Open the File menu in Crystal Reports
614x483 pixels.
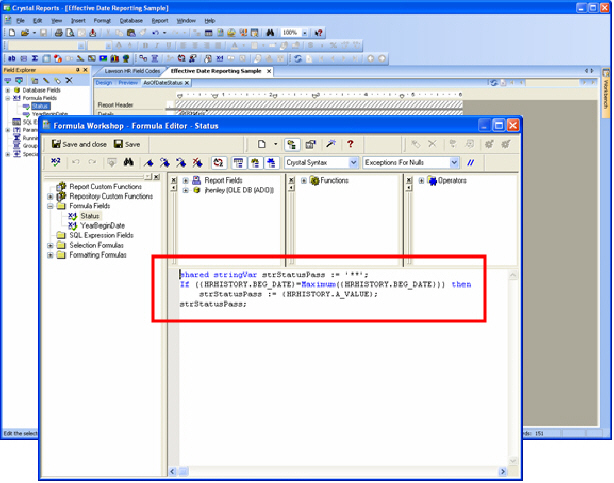[x=20, y=20]
